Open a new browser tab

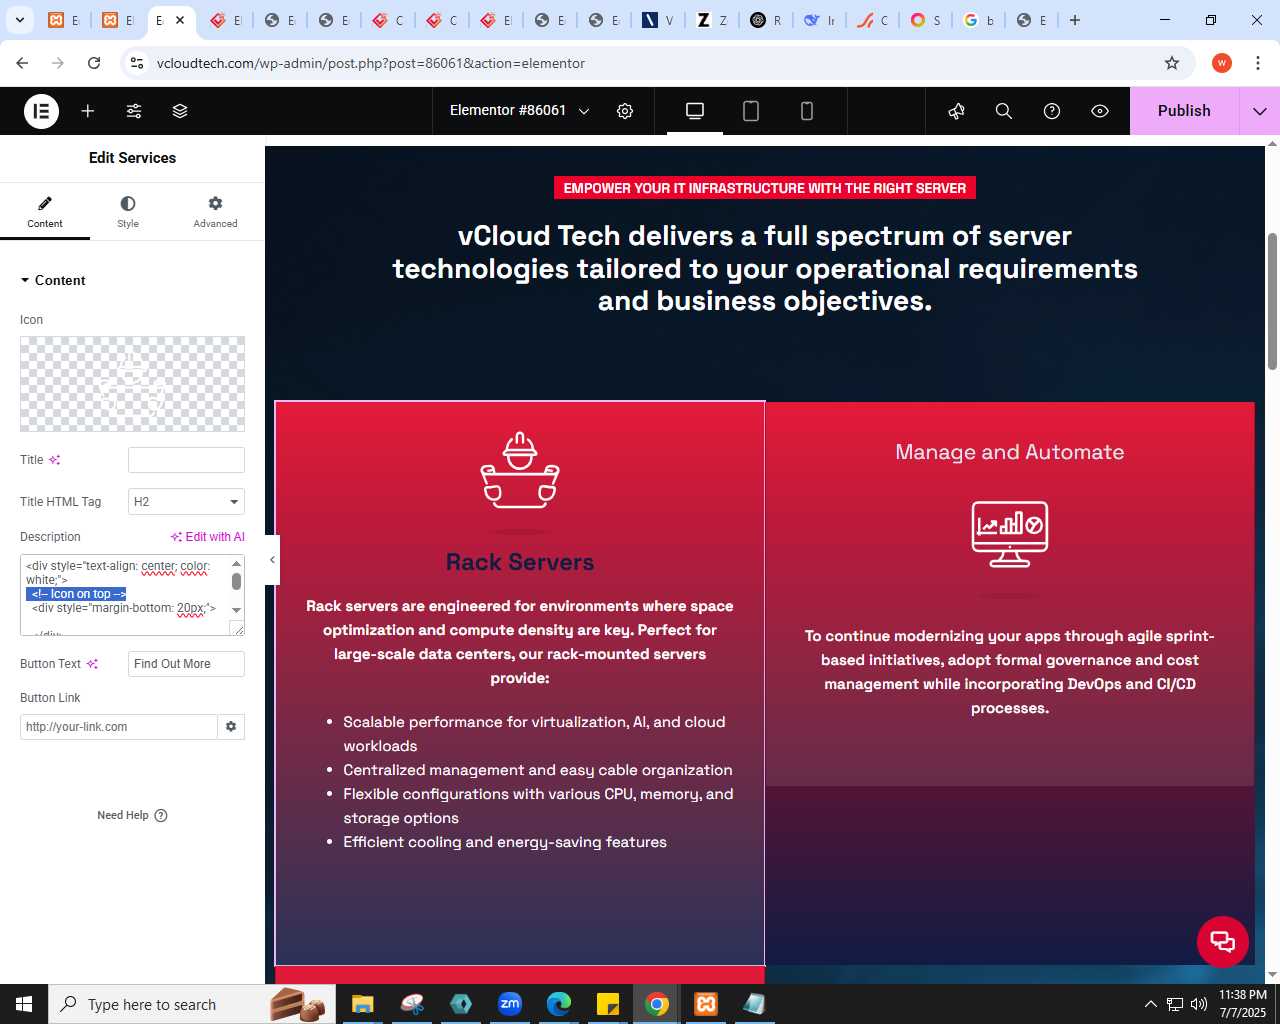(x=1075, y=20)
